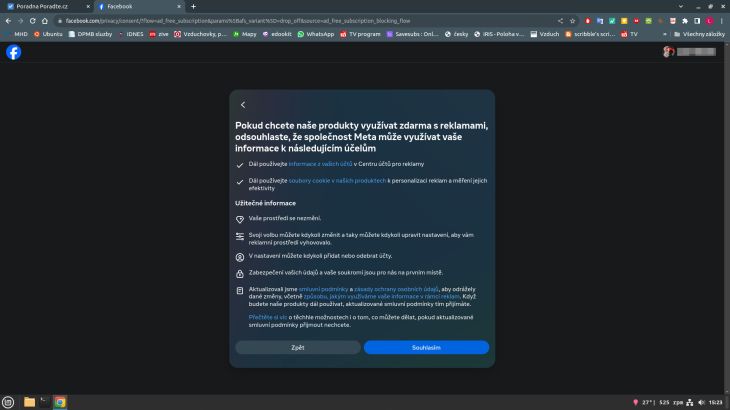Click the document icon beside the updated-terms note
Screen dimensions: 730x410
pyautogui.click(x=240, y=290)
